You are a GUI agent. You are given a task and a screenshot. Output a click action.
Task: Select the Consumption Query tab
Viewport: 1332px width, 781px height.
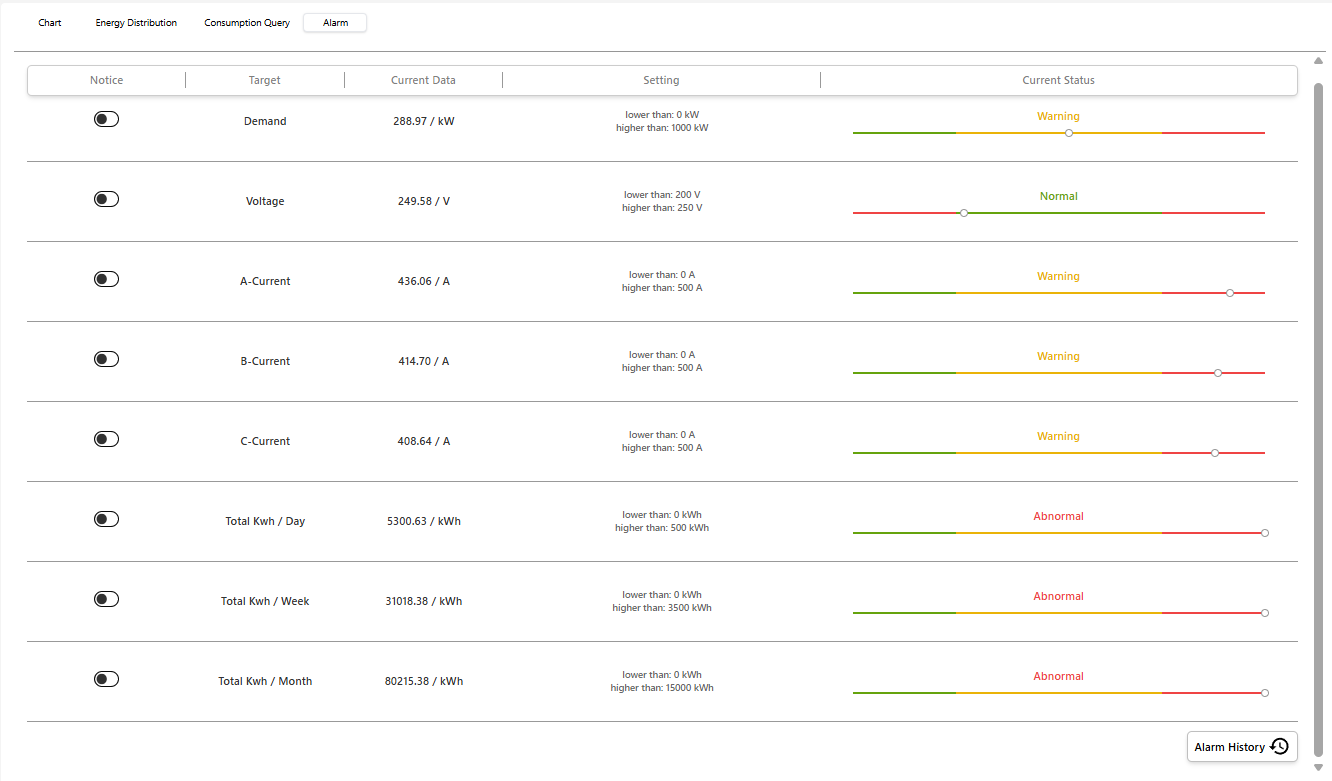coord(246,22)
